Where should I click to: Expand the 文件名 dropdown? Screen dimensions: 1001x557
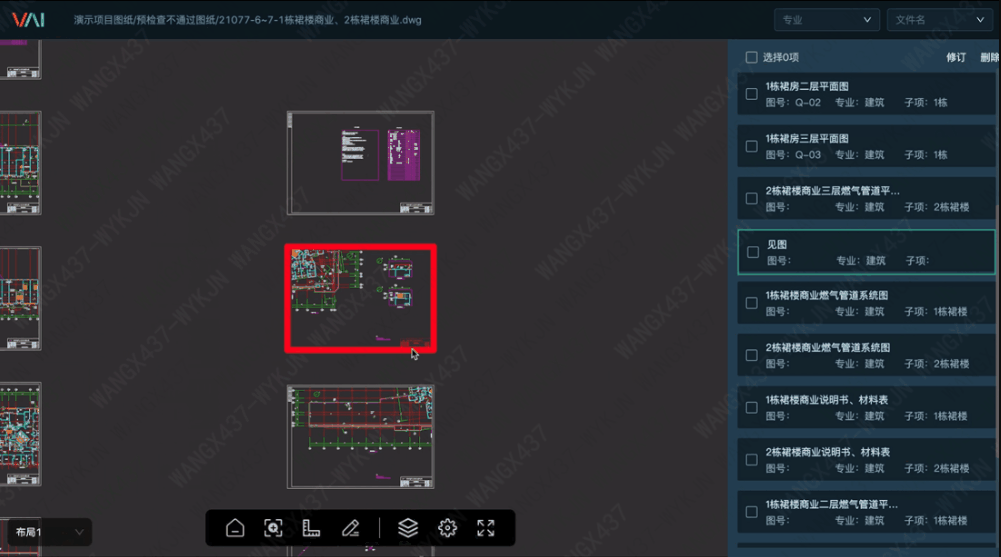pyautogui.click(x=938, y=20)
